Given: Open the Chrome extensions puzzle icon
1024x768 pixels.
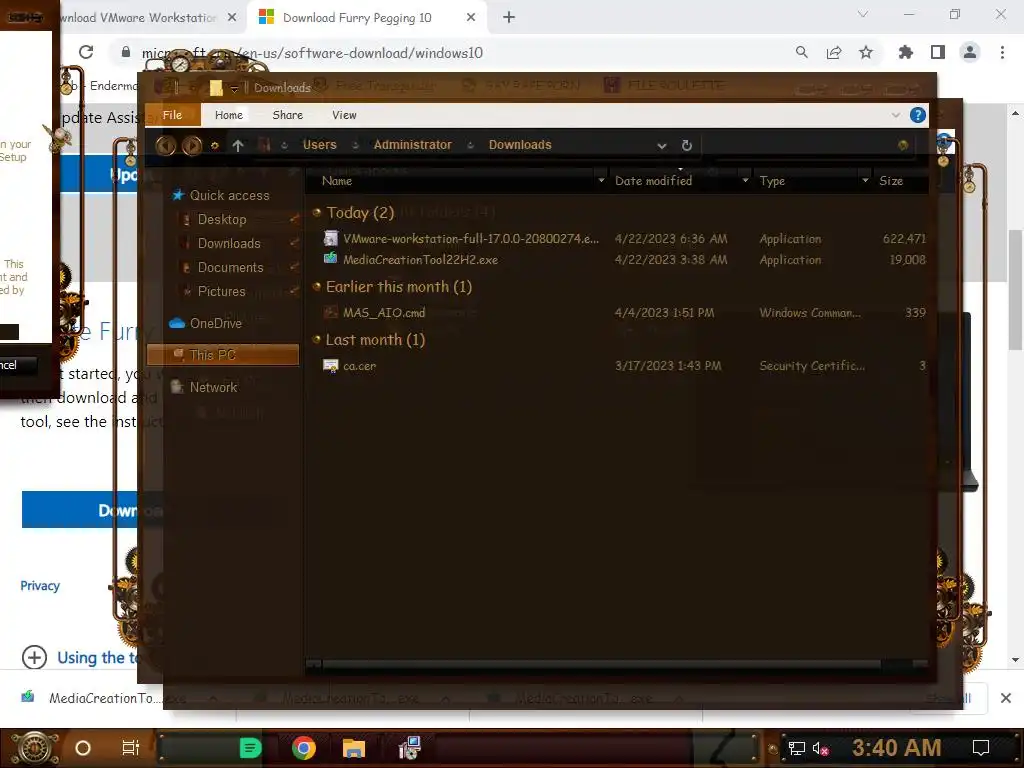Looking at the screenshot, I should (906, 52).
